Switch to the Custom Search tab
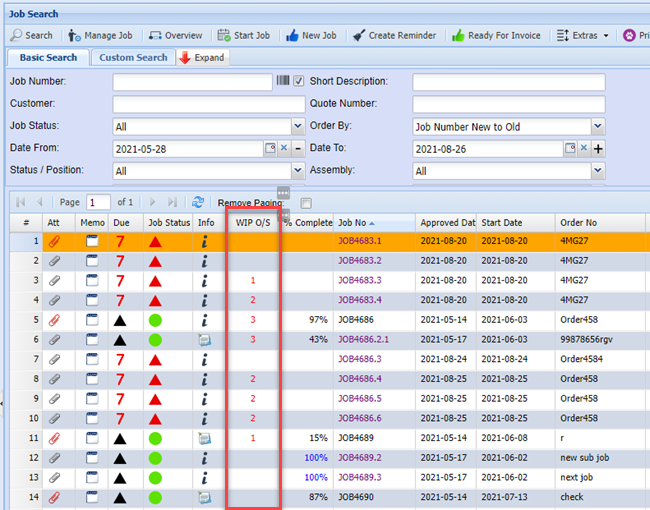Viewport: 650px width, 510px height. point(133,57)
